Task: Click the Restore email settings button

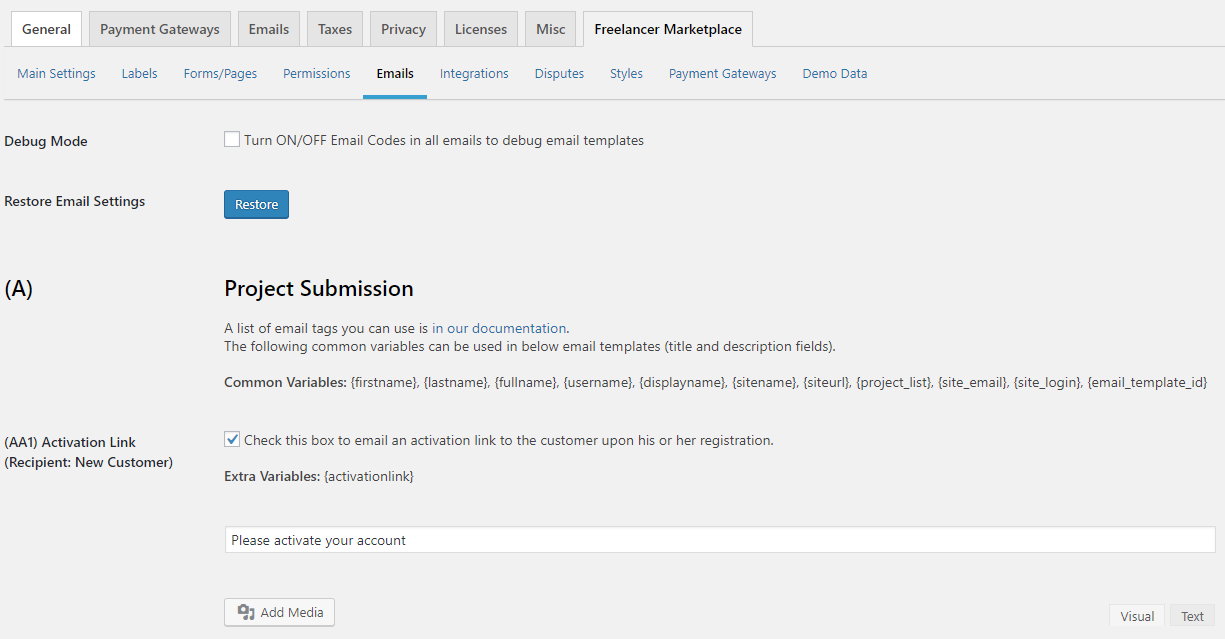Action: pos(256,204)
